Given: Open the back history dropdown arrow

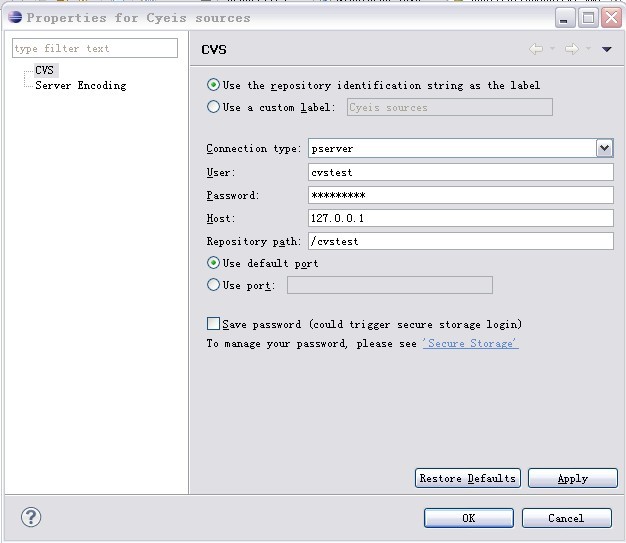Looking at the screenshot, I should (x=551, y=49).
